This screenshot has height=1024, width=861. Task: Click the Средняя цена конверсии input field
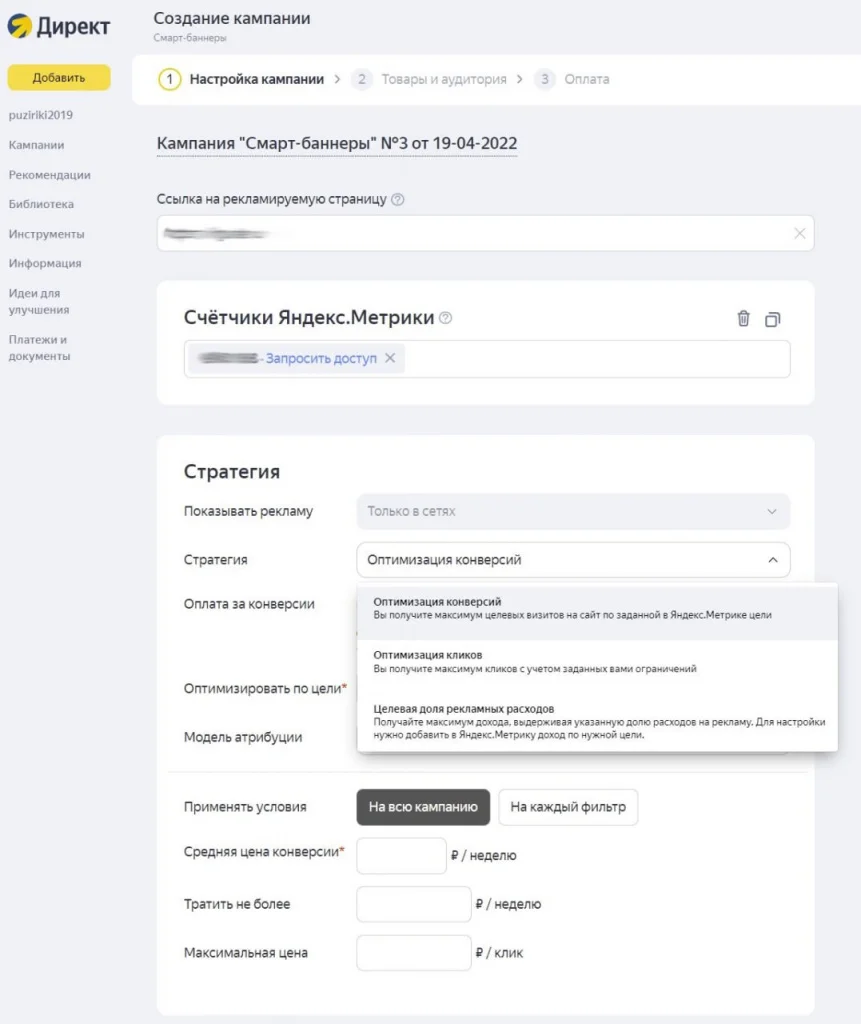pyautogui.click(x=401, y=856)
